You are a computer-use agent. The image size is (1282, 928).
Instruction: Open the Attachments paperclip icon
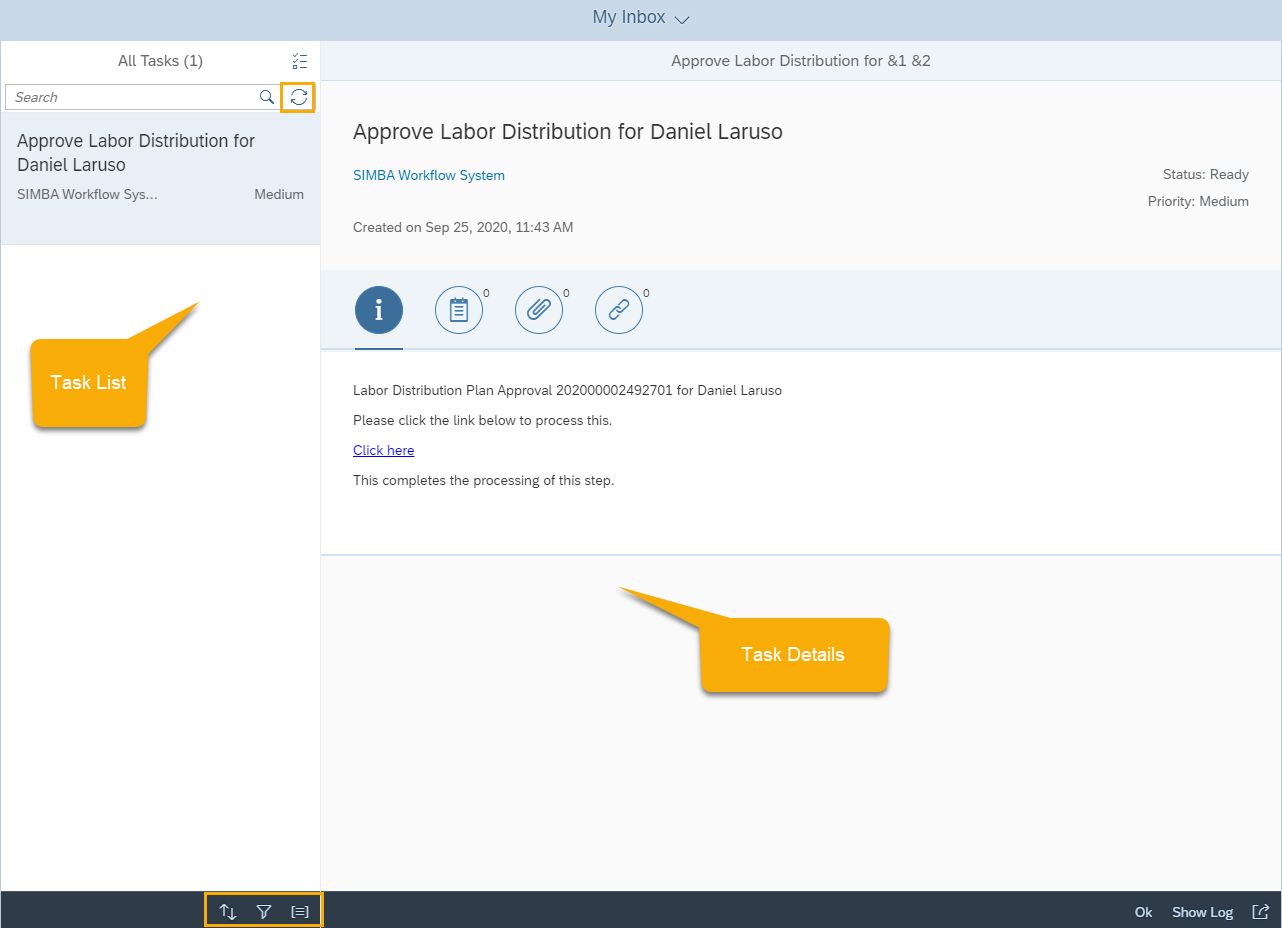539,310
